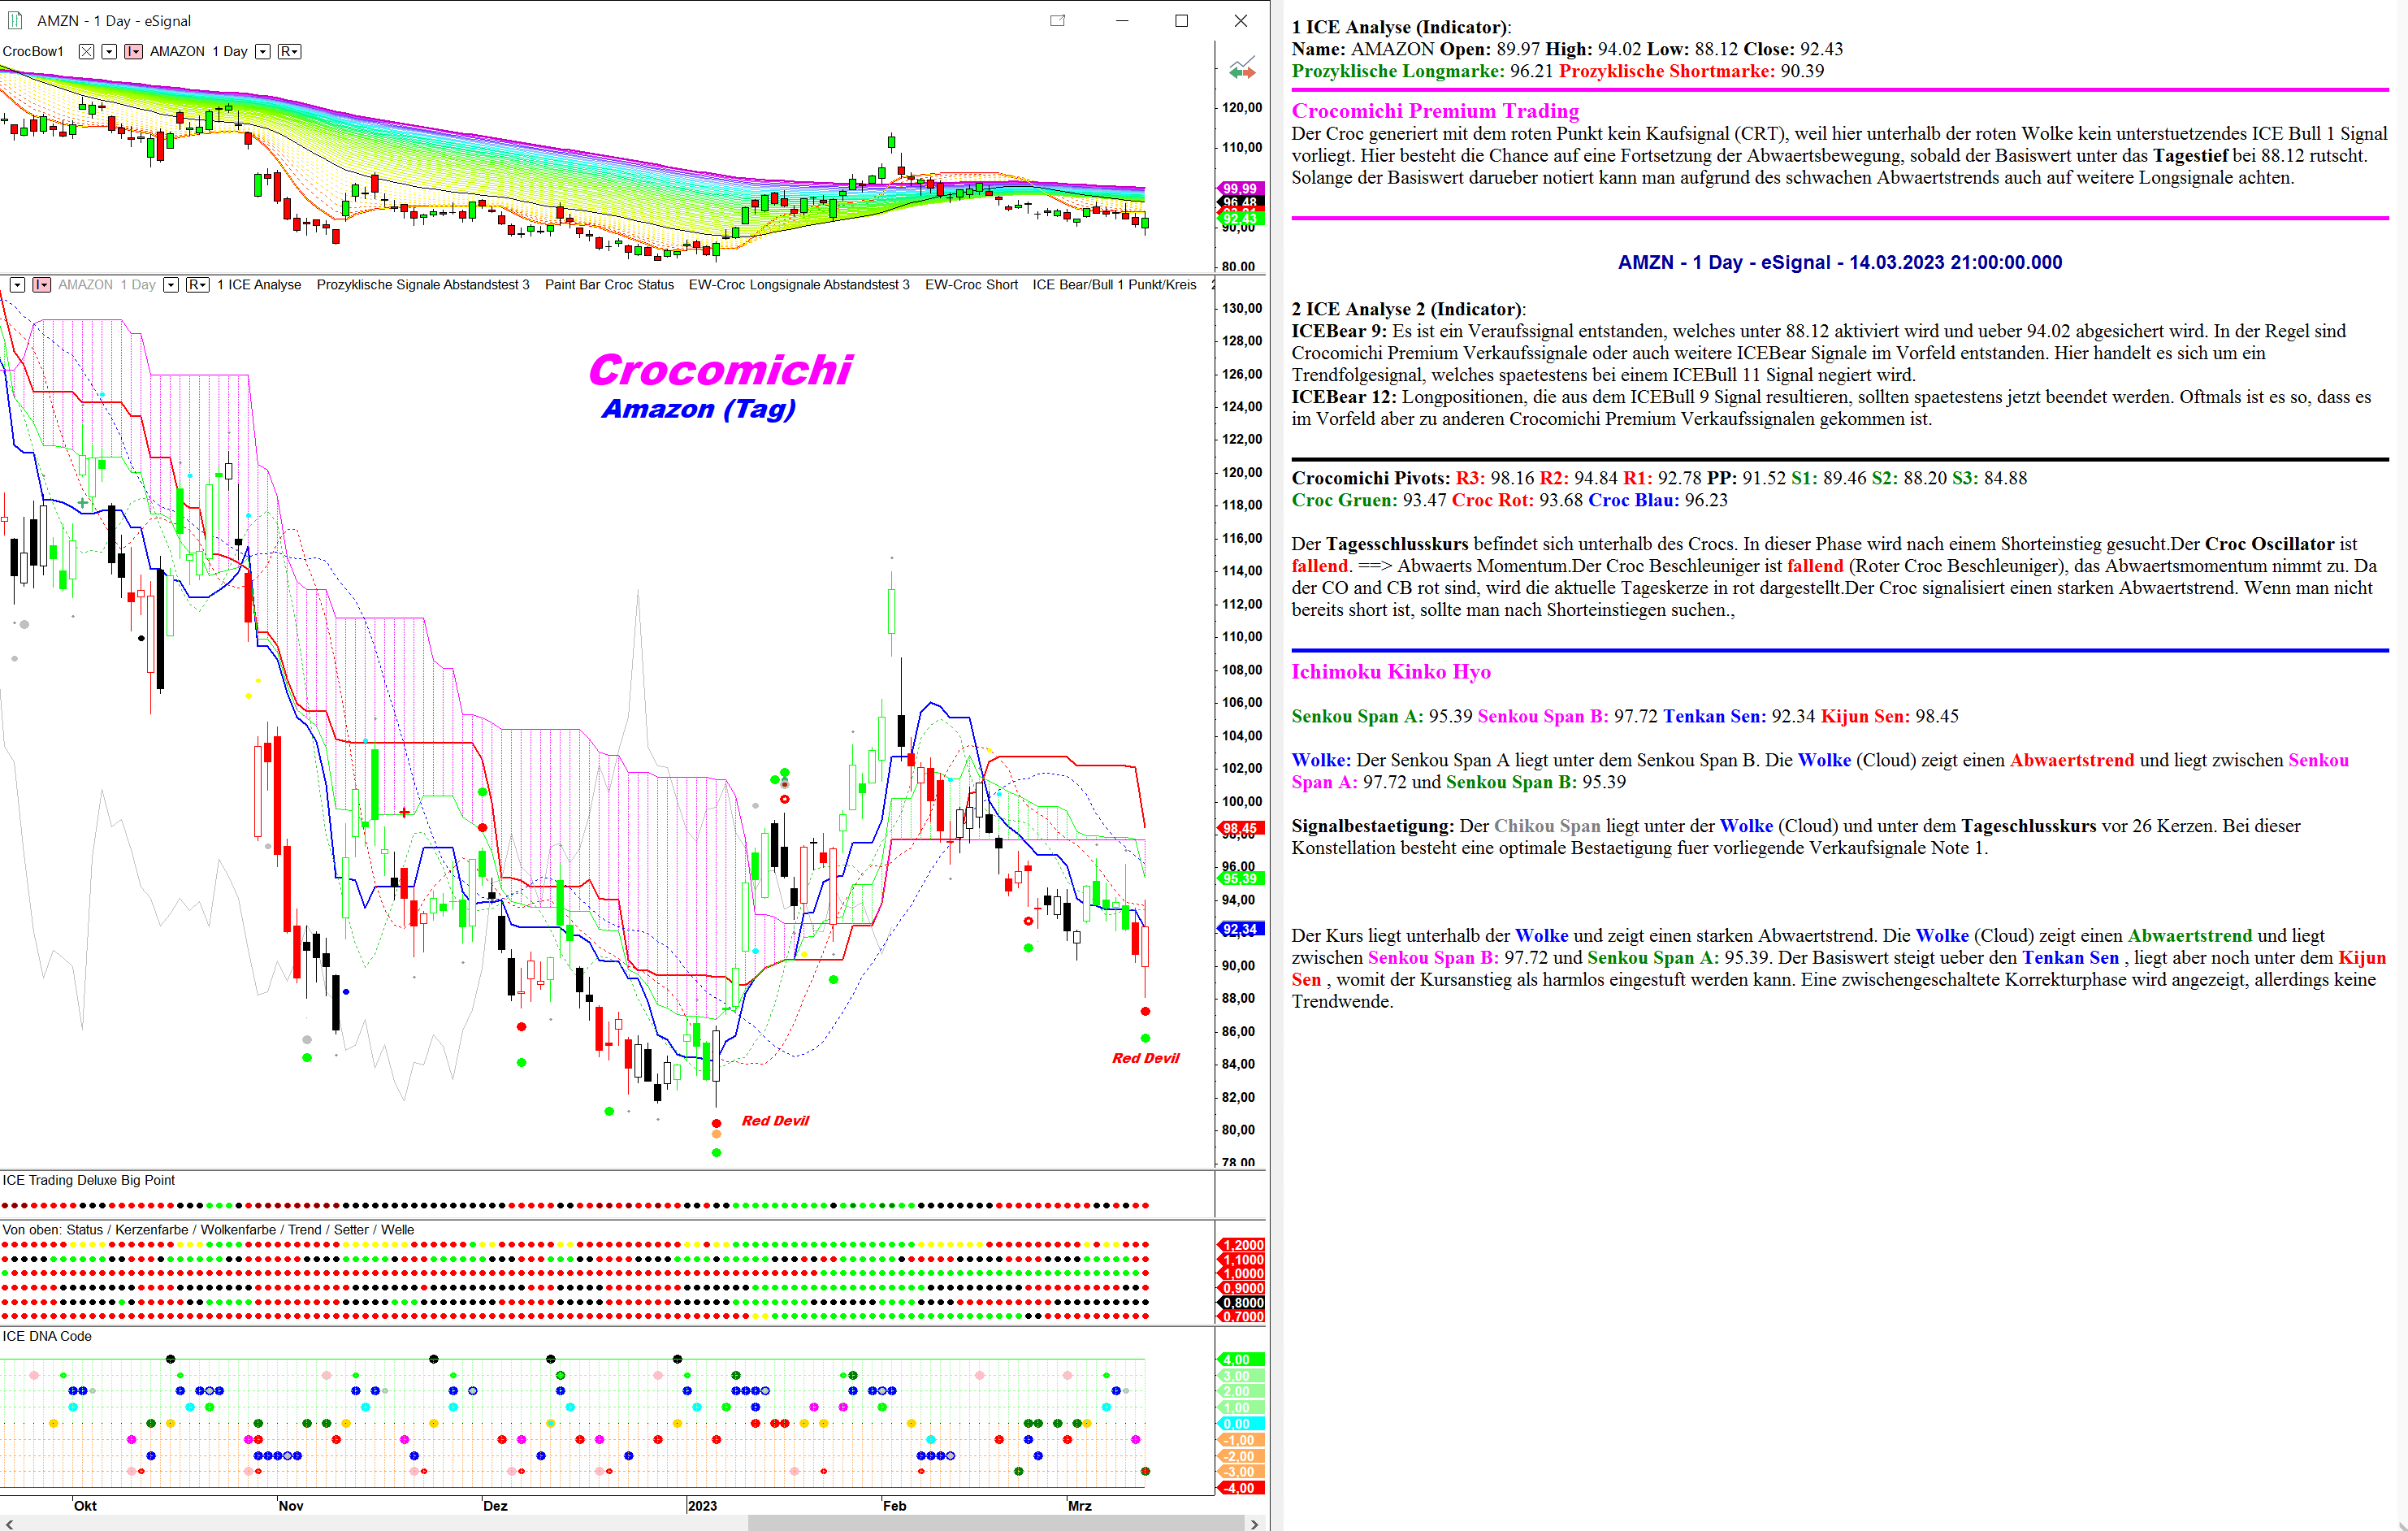Click the eSignal chart document icon in title bar
The width and height of the screenshot is (2408, 1531).
15,20
